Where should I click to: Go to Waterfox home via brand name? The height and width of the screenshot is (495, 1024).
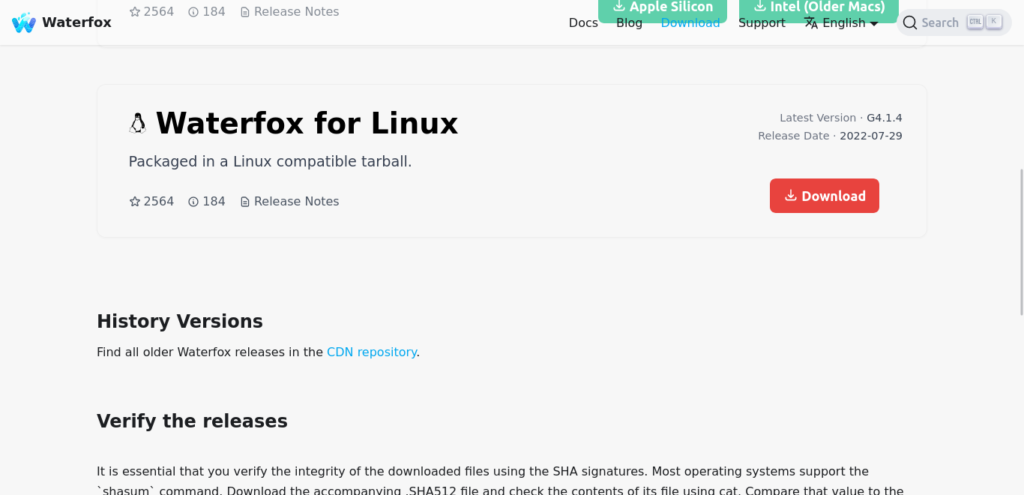coord(76,23)
